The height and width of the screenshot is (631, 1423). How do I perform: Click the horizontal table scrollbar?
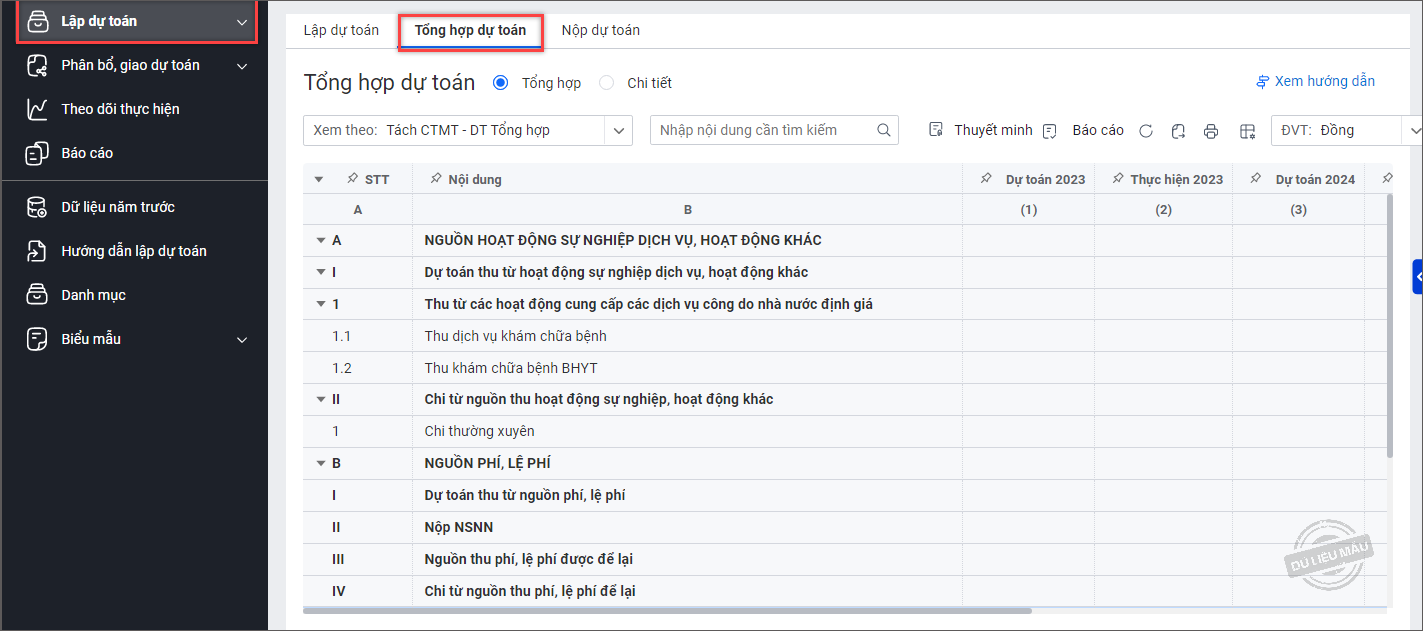click(666, 609)
